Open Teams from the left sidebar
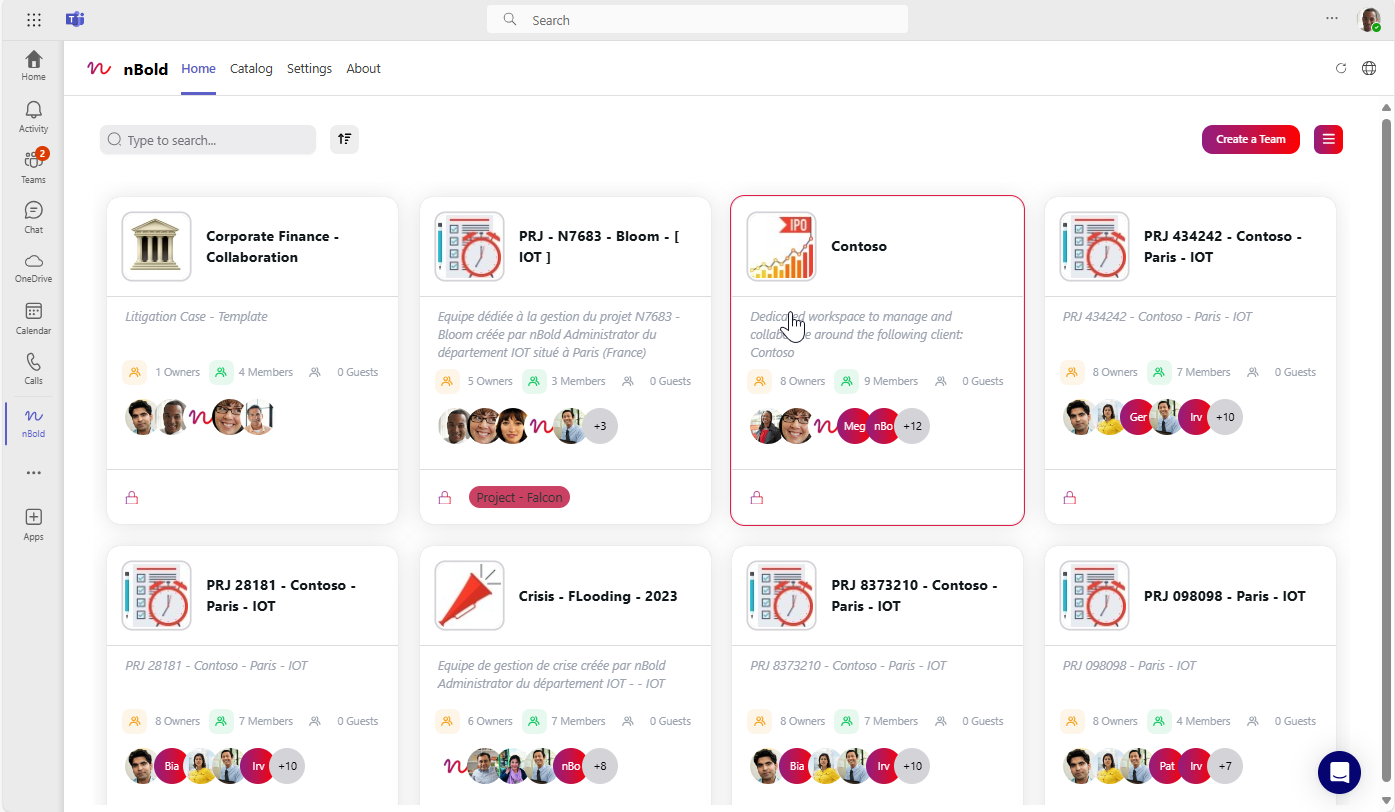1395x812 pixels. click(33, 166)
